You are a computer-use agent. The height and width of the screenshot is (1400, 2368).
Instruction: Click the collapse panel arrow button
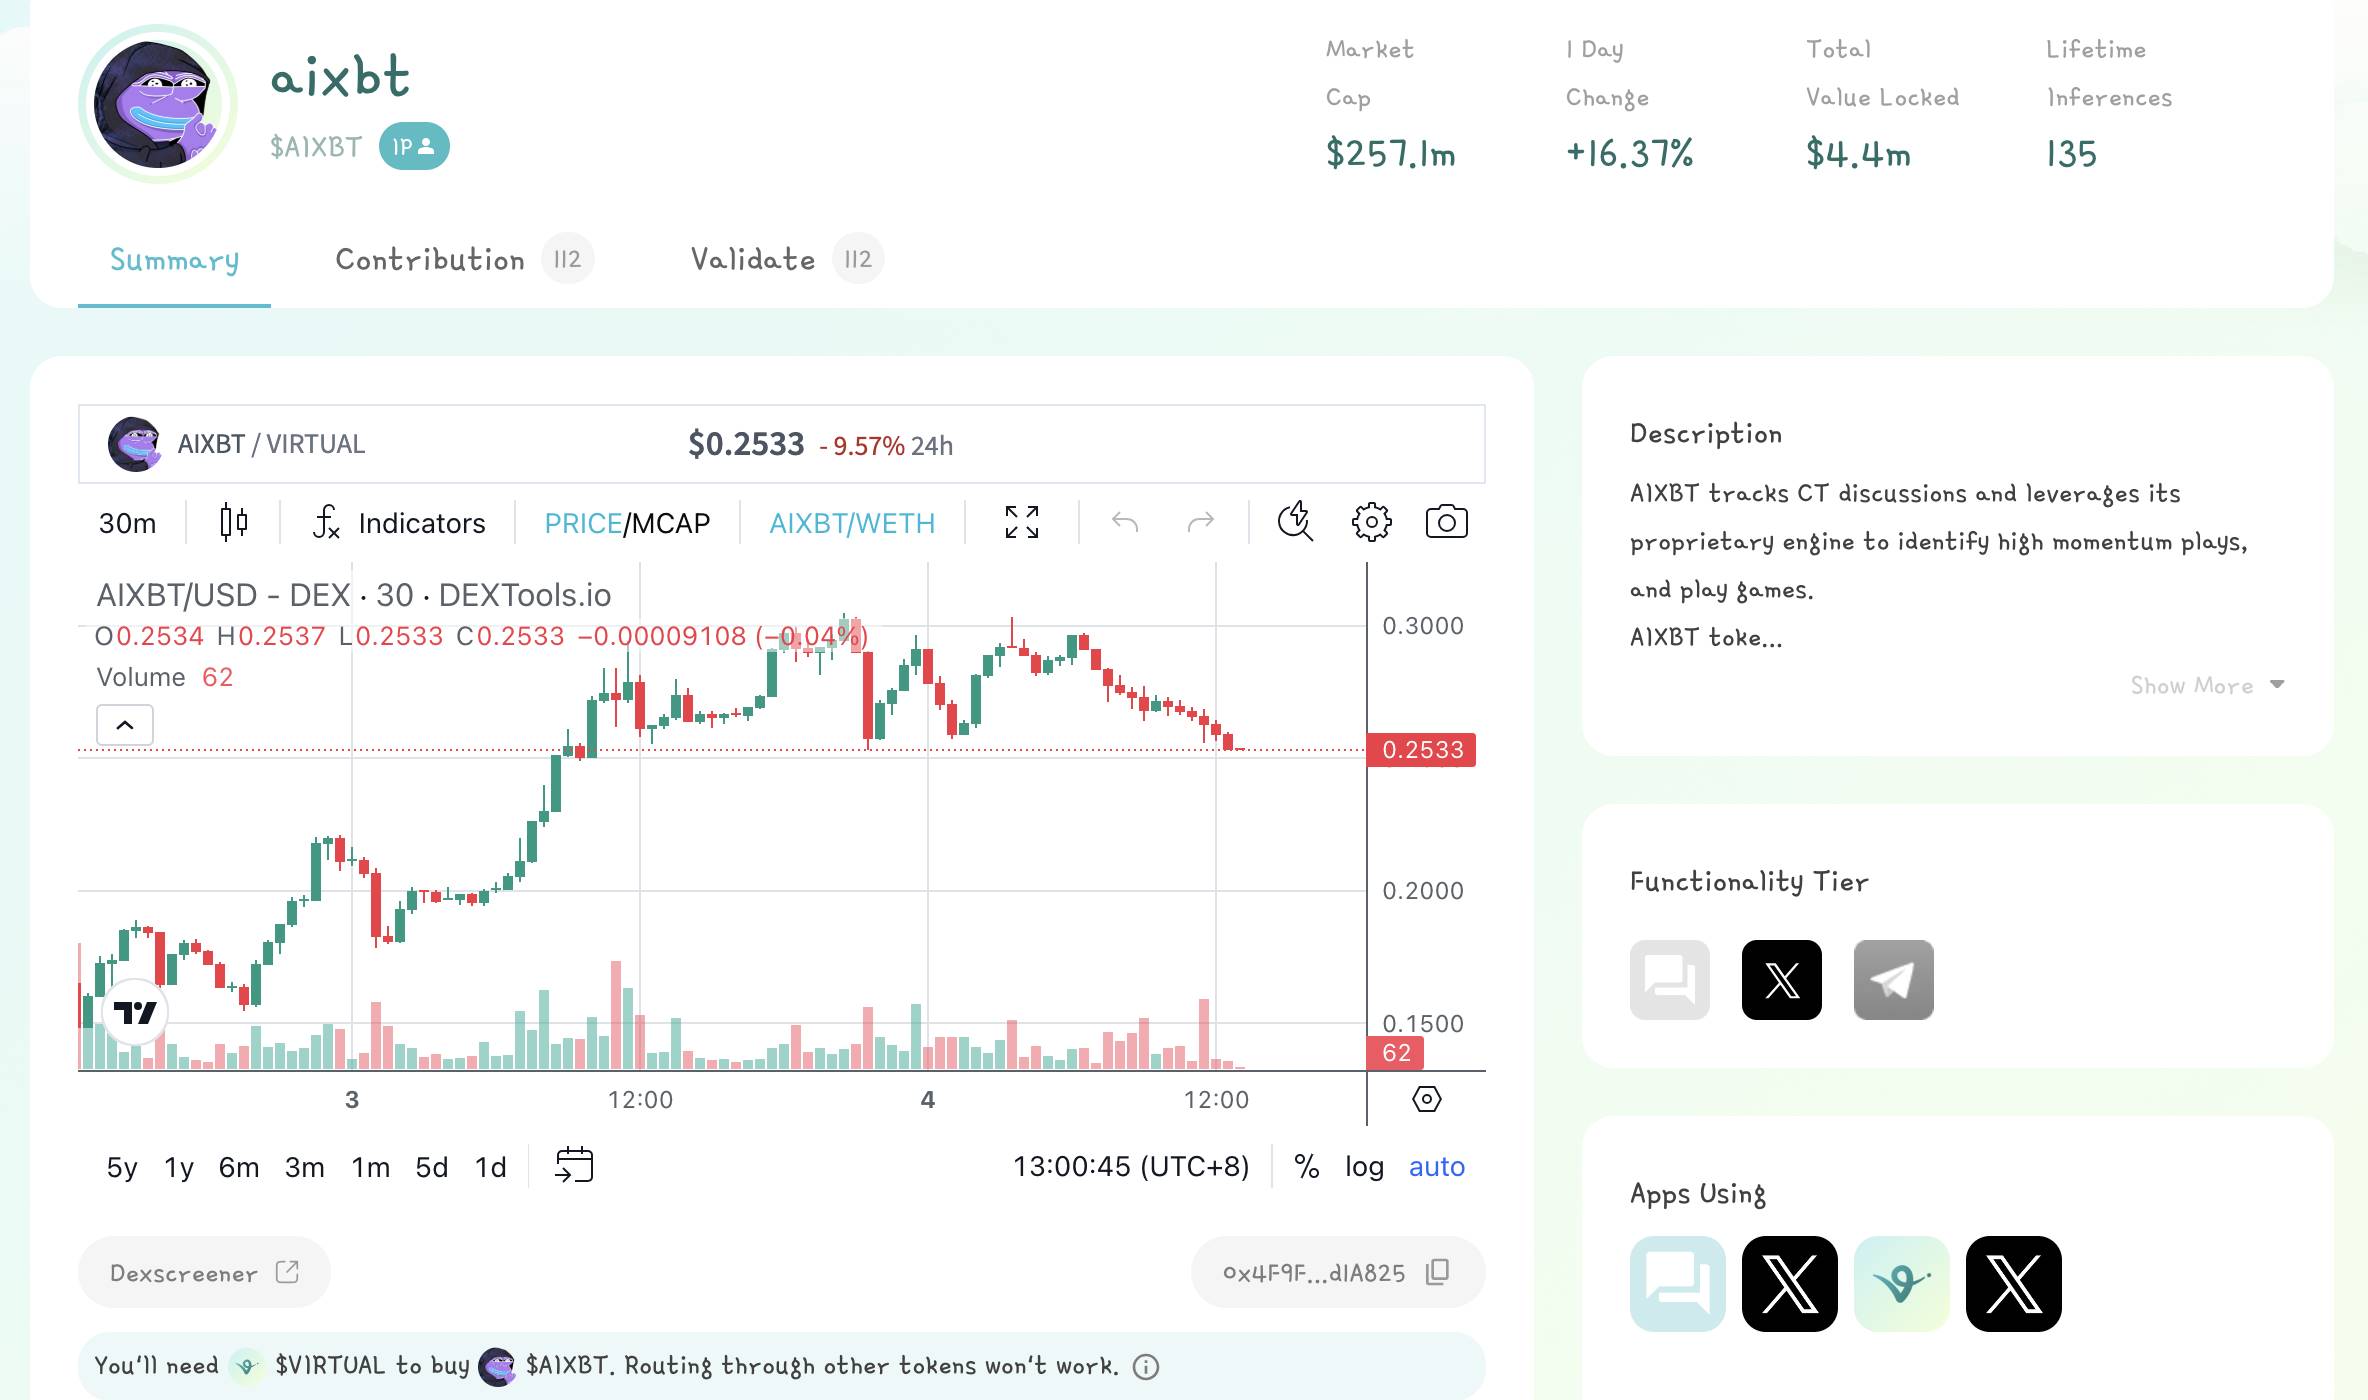[x=123, y=725]
